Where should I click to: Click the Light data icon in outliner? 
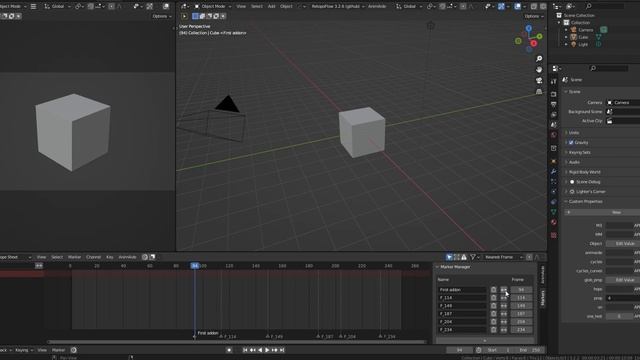pyautogui.click(x=598, y=44)
